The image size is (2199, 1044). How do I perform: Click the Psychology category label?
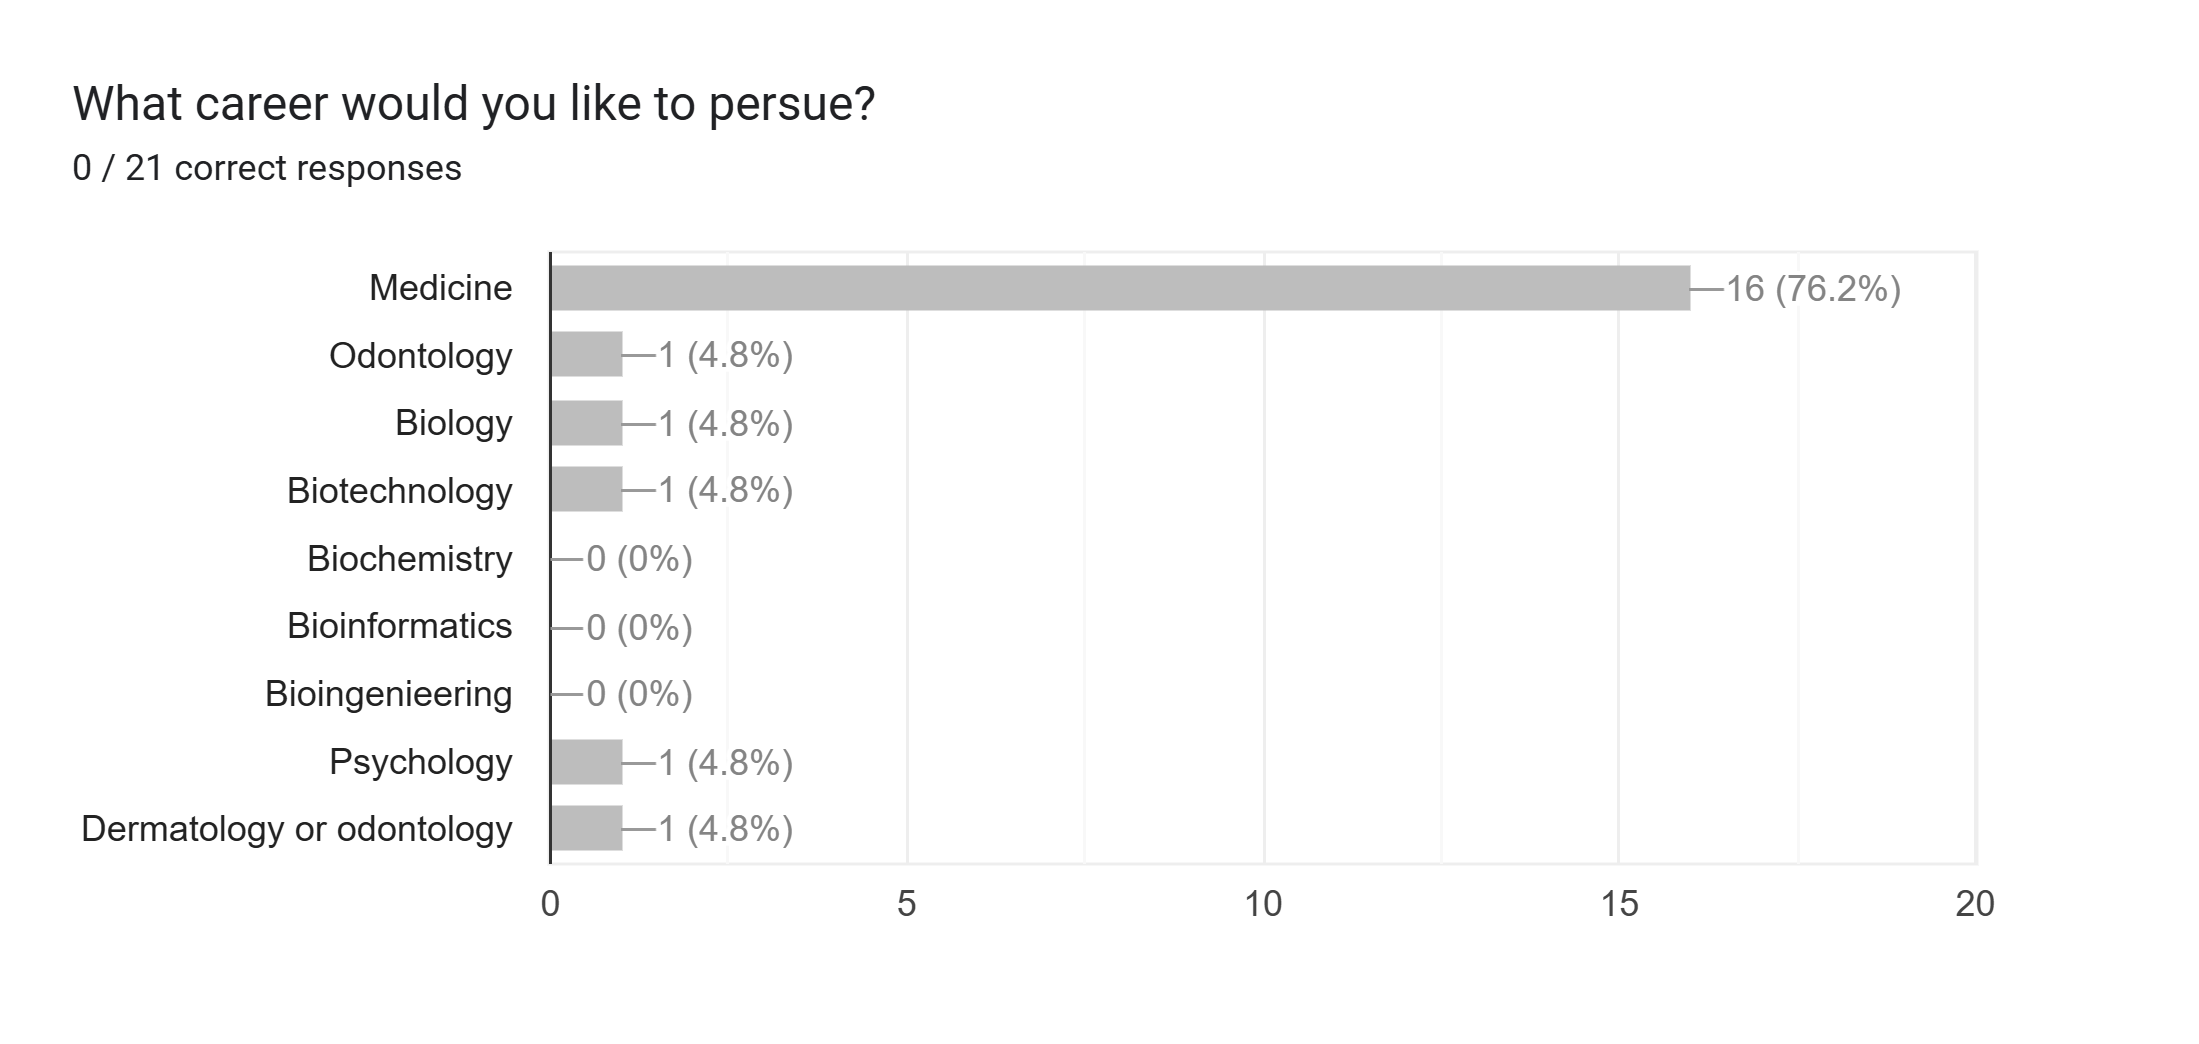[420, 762]
